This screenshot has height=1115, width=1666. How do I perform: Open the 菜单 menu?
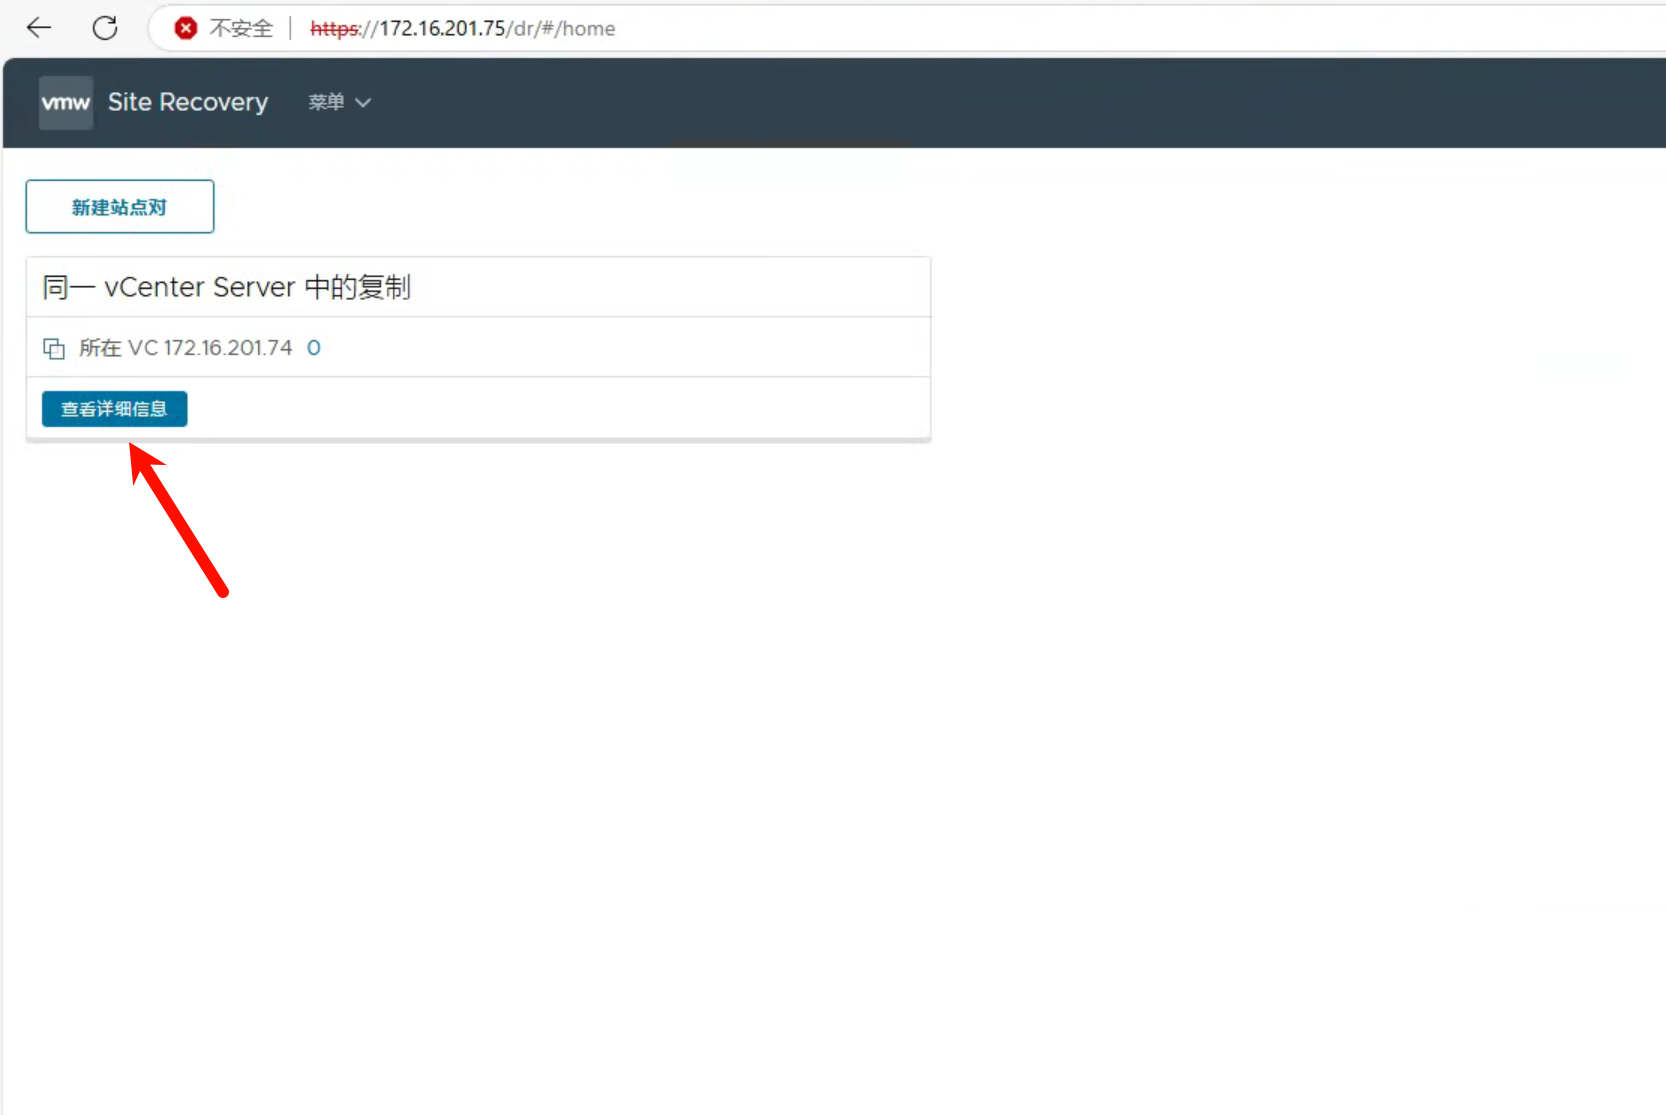(x=327, y=103)
